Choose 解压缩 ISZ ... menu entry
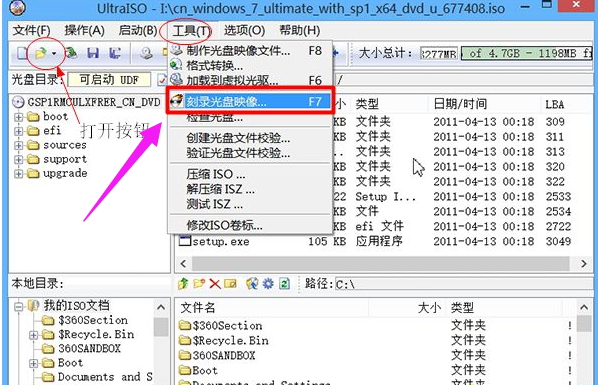Screen dimensions: 598x385 (250, 189)
